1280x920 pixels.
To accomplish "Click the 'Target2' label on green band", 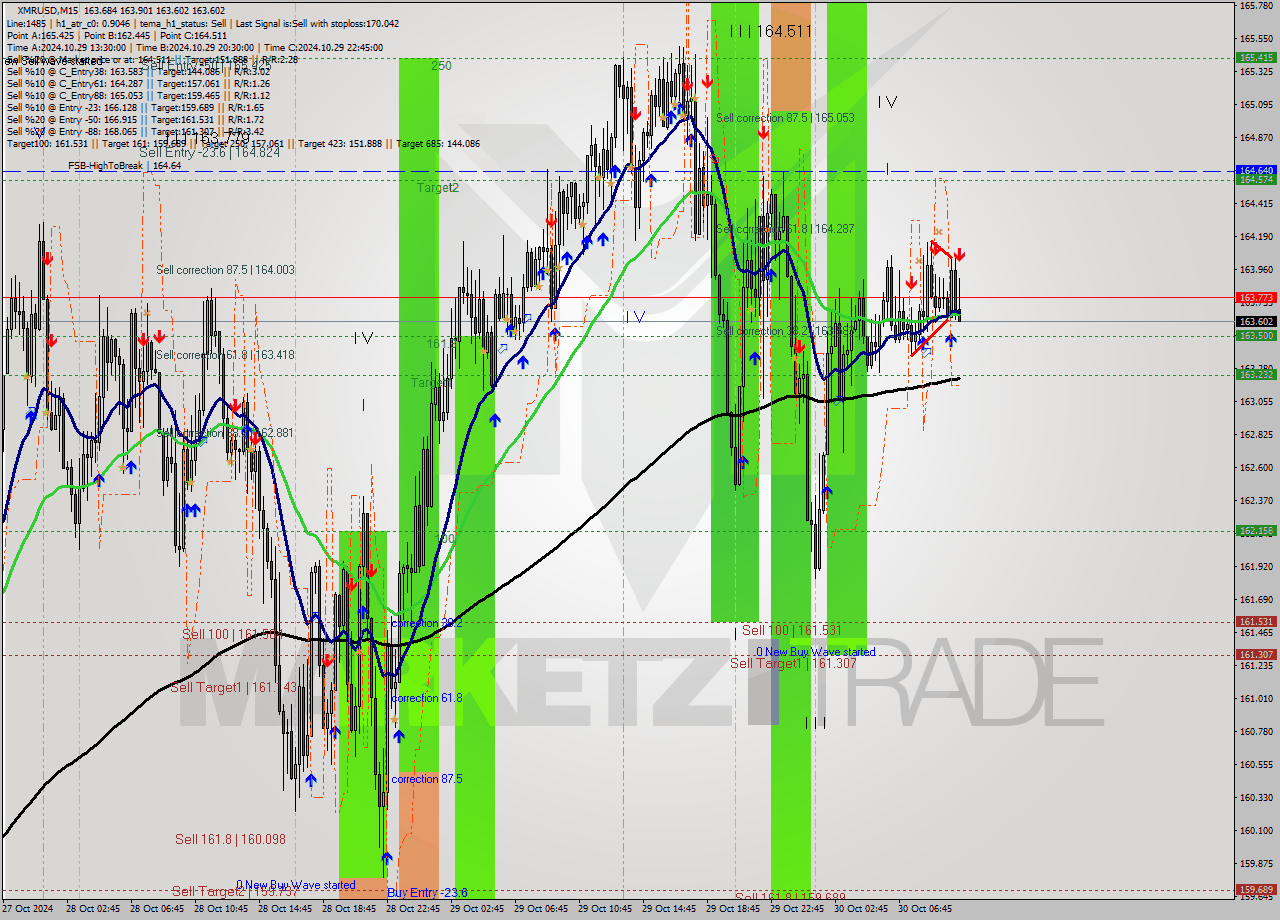I will tap(438, 188).
